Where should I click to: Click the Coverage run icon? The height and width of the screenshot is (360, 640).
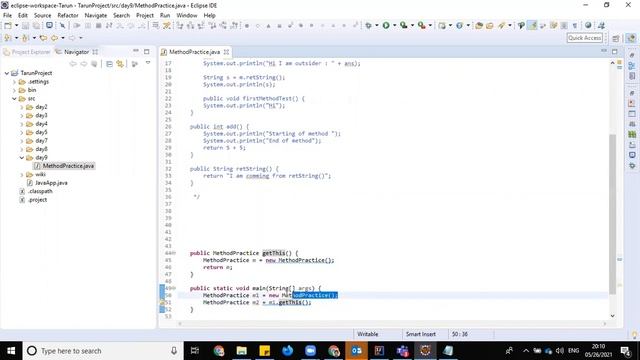click(404, 25)
